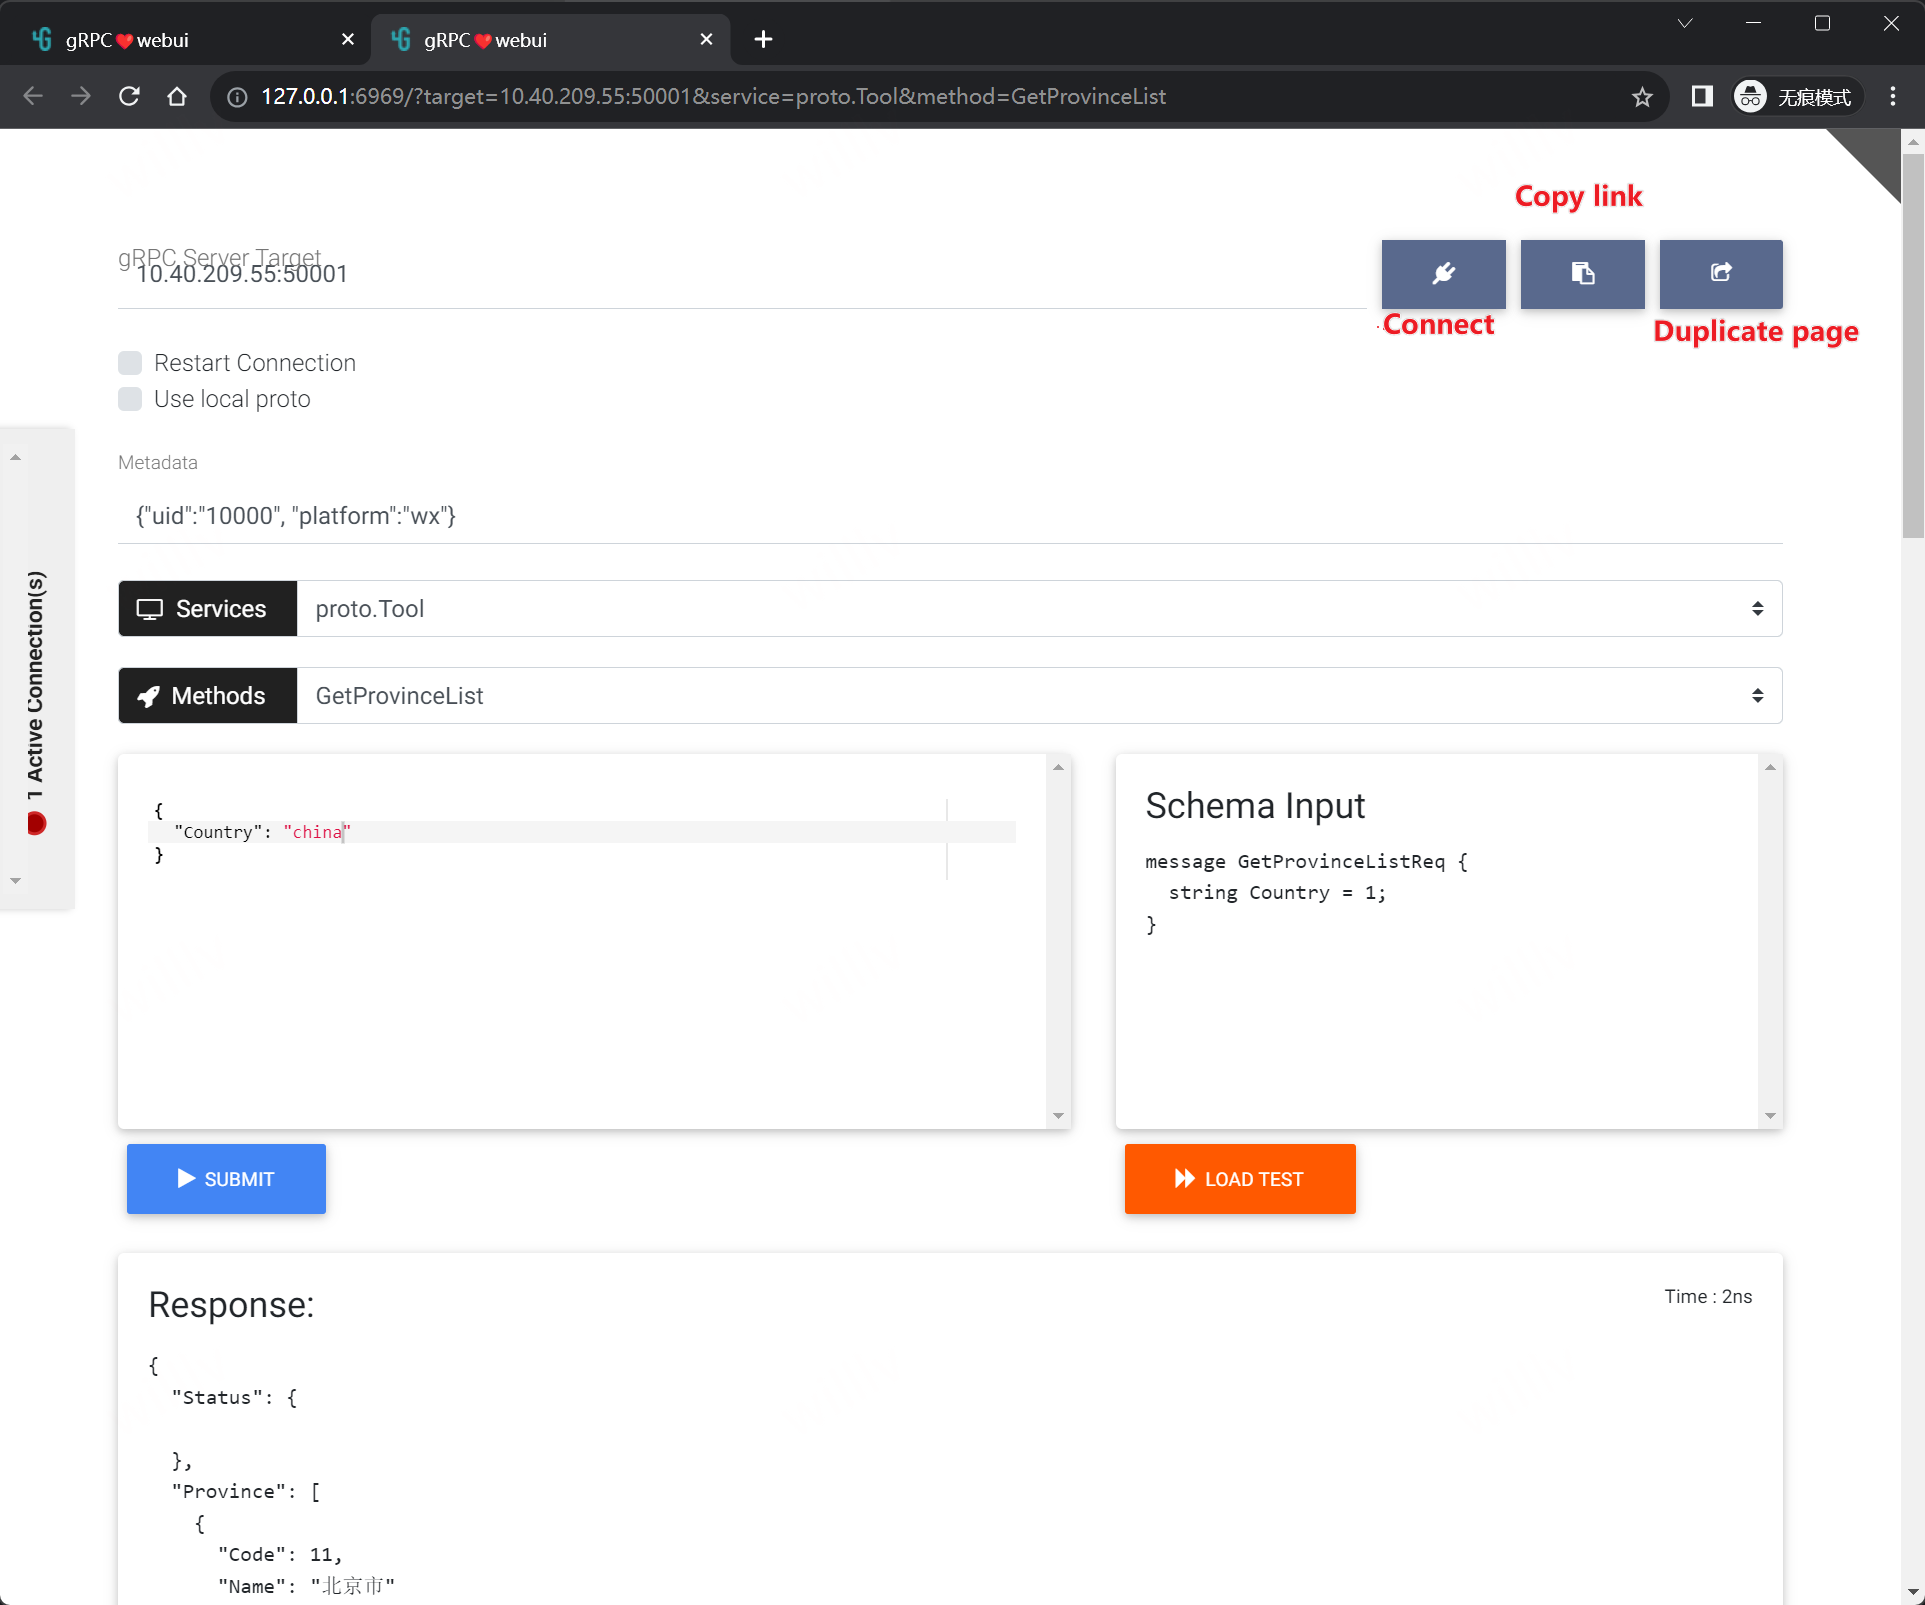Select GetProvinceList from Methods dropdown
The image size is (1925, 1605).
[x=1038, y=695]
